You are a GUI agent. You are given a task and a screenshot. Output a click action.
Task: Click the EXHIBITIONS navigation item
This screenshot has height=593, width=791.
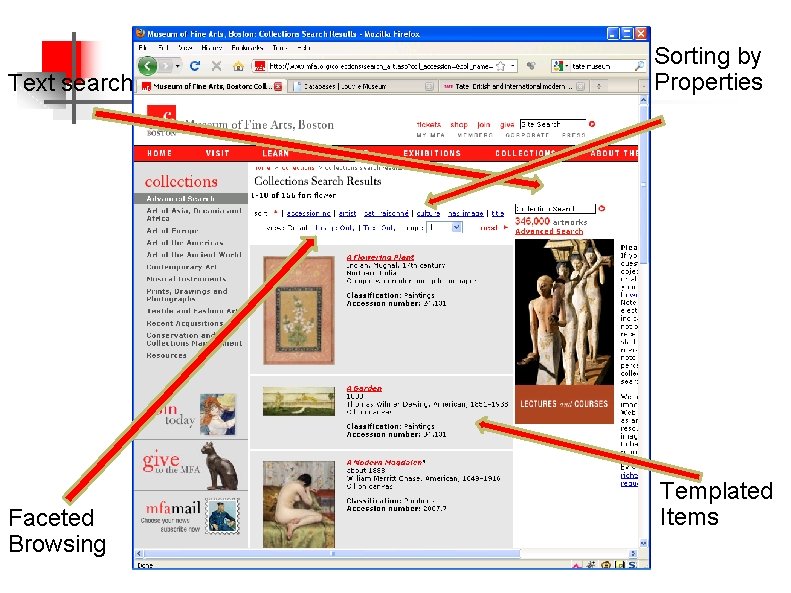tap(432, 153)
